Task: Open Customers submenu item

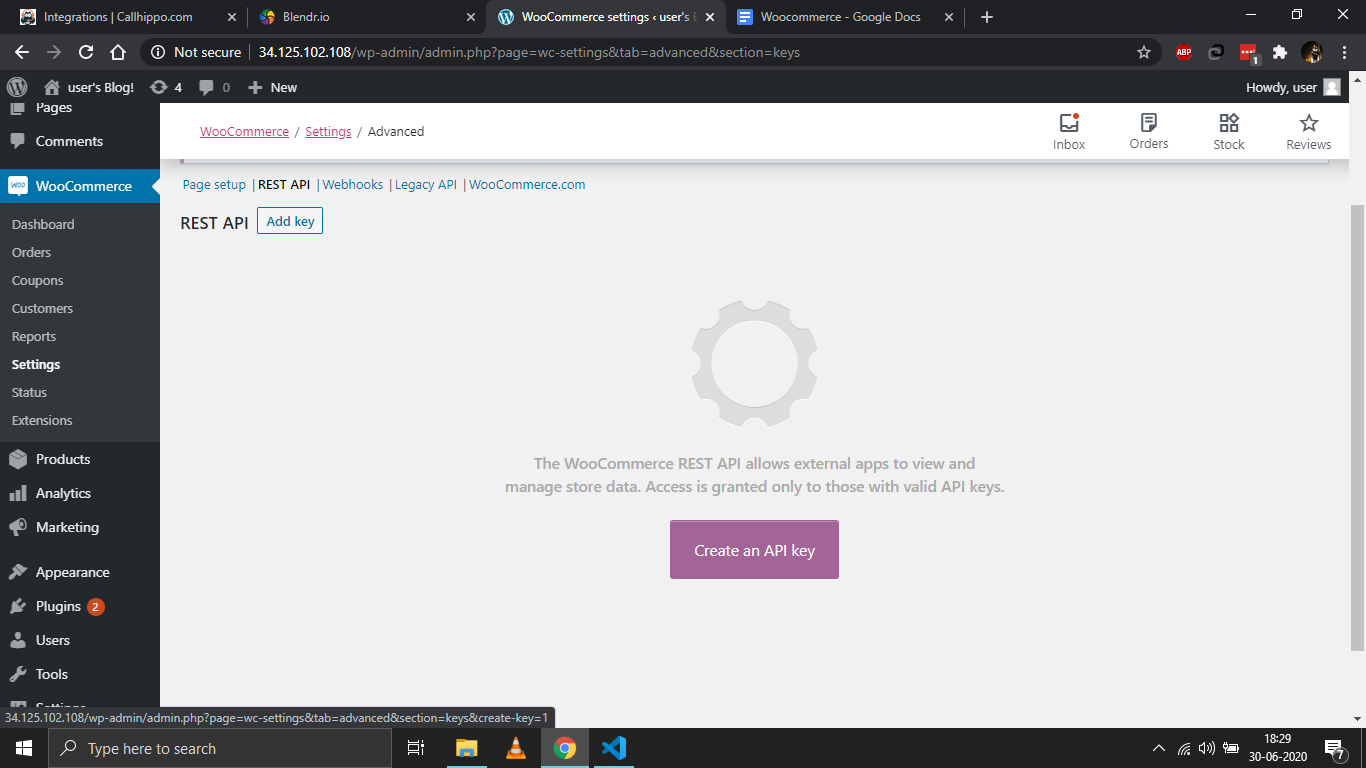Action: [42, 308]
